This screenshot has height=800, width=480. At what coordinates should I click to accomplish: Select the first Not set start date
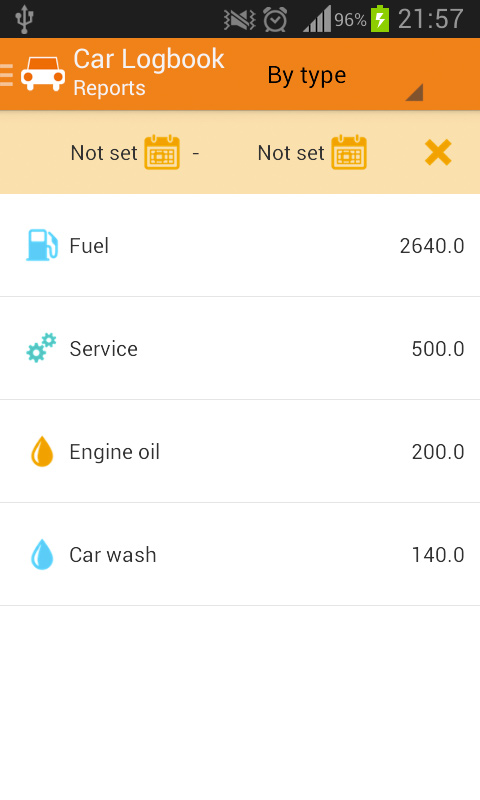point(104,153)
